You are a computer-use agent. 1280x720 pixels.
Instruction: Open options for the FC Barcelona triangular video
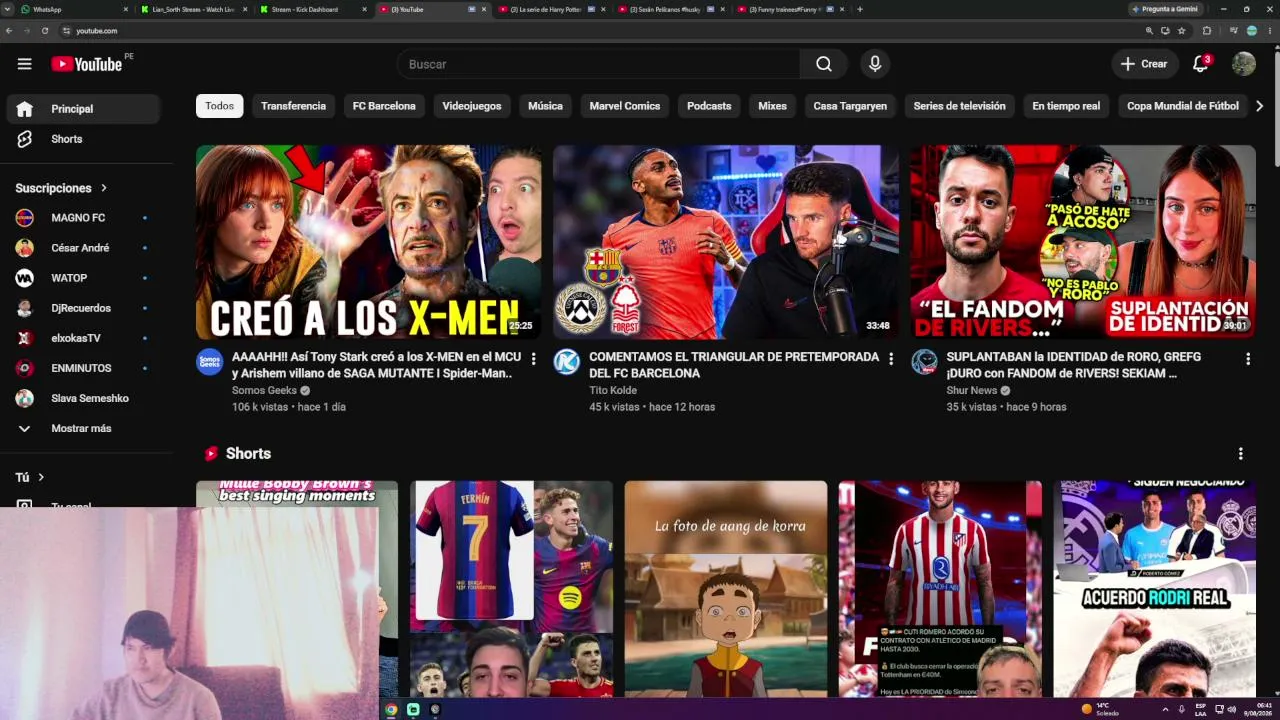[x=891, y=359]
